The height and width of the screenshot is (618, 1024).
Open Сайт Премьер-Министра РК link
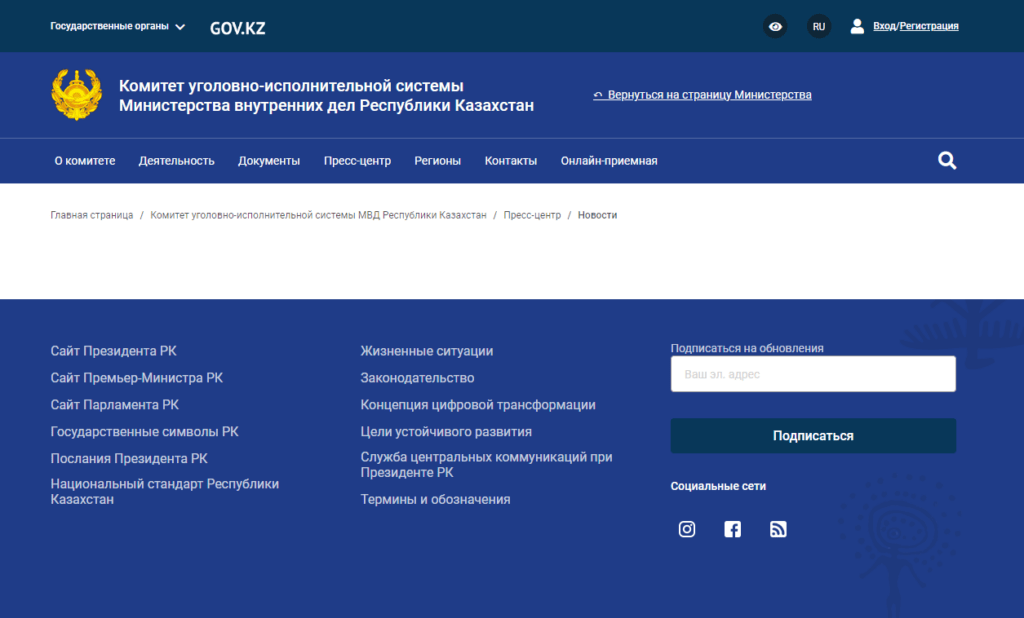coord(136,378)
